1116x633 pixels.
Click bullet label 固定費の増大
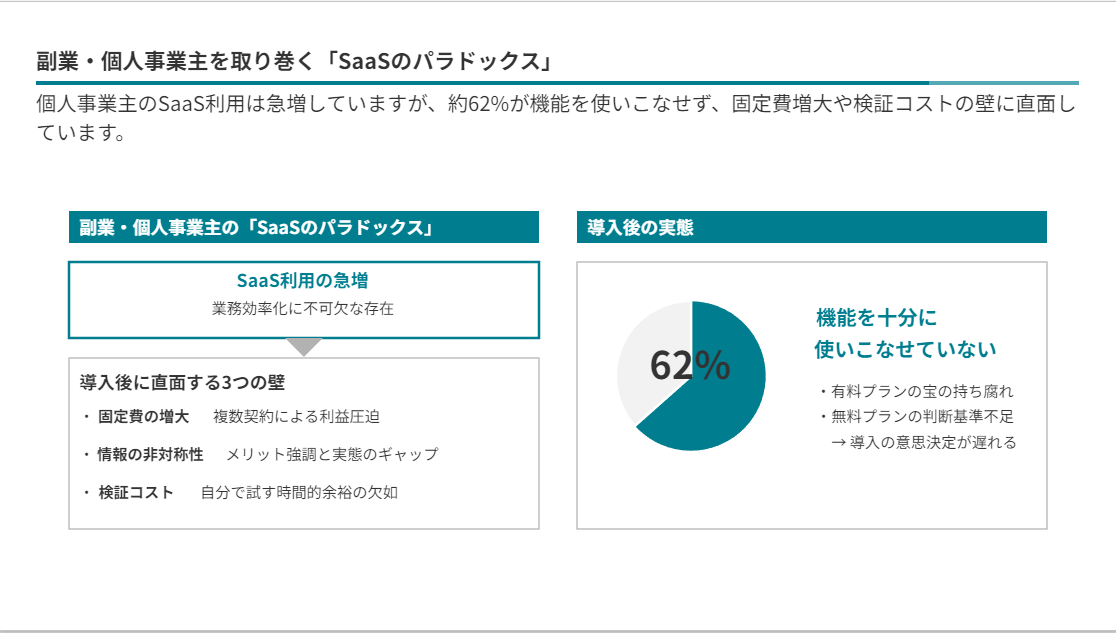[x=144, y=417]
